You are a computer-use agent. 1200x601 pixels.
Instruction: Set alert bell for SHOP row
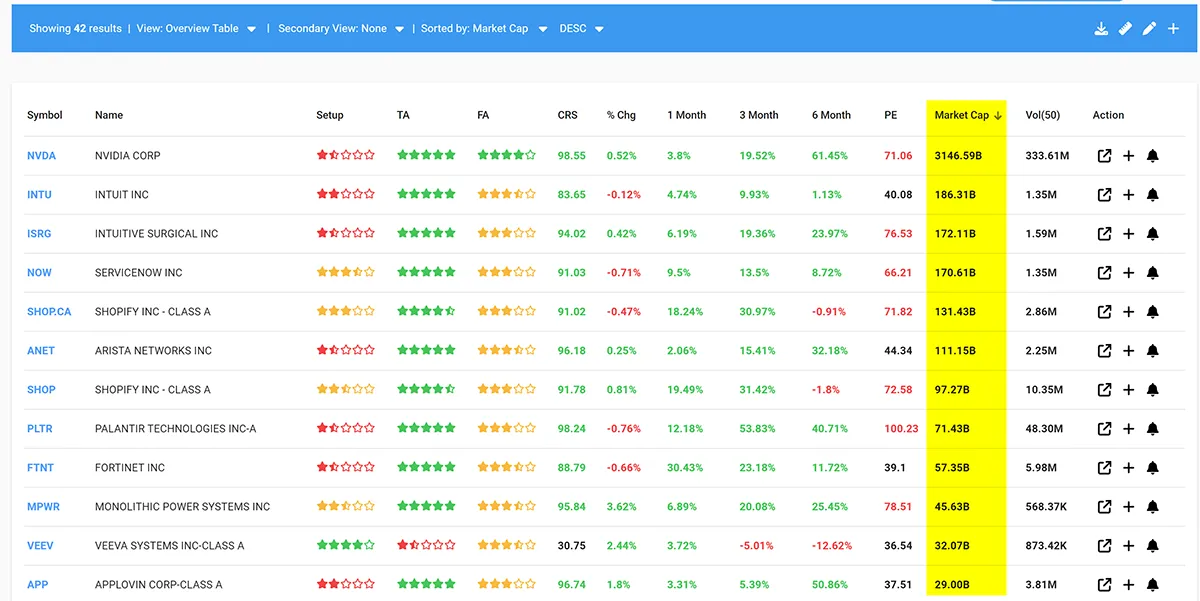(x=1152, y=390)
